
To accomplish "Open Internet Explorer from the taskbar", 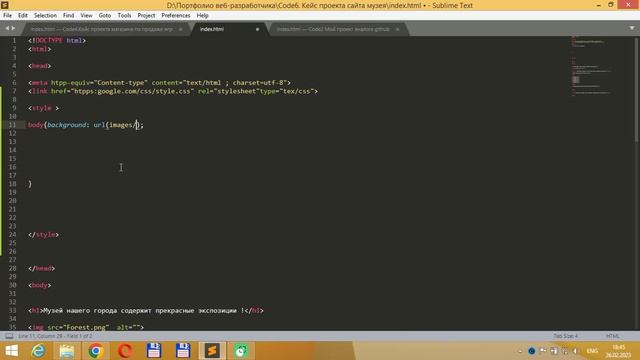I will point(39,351).
